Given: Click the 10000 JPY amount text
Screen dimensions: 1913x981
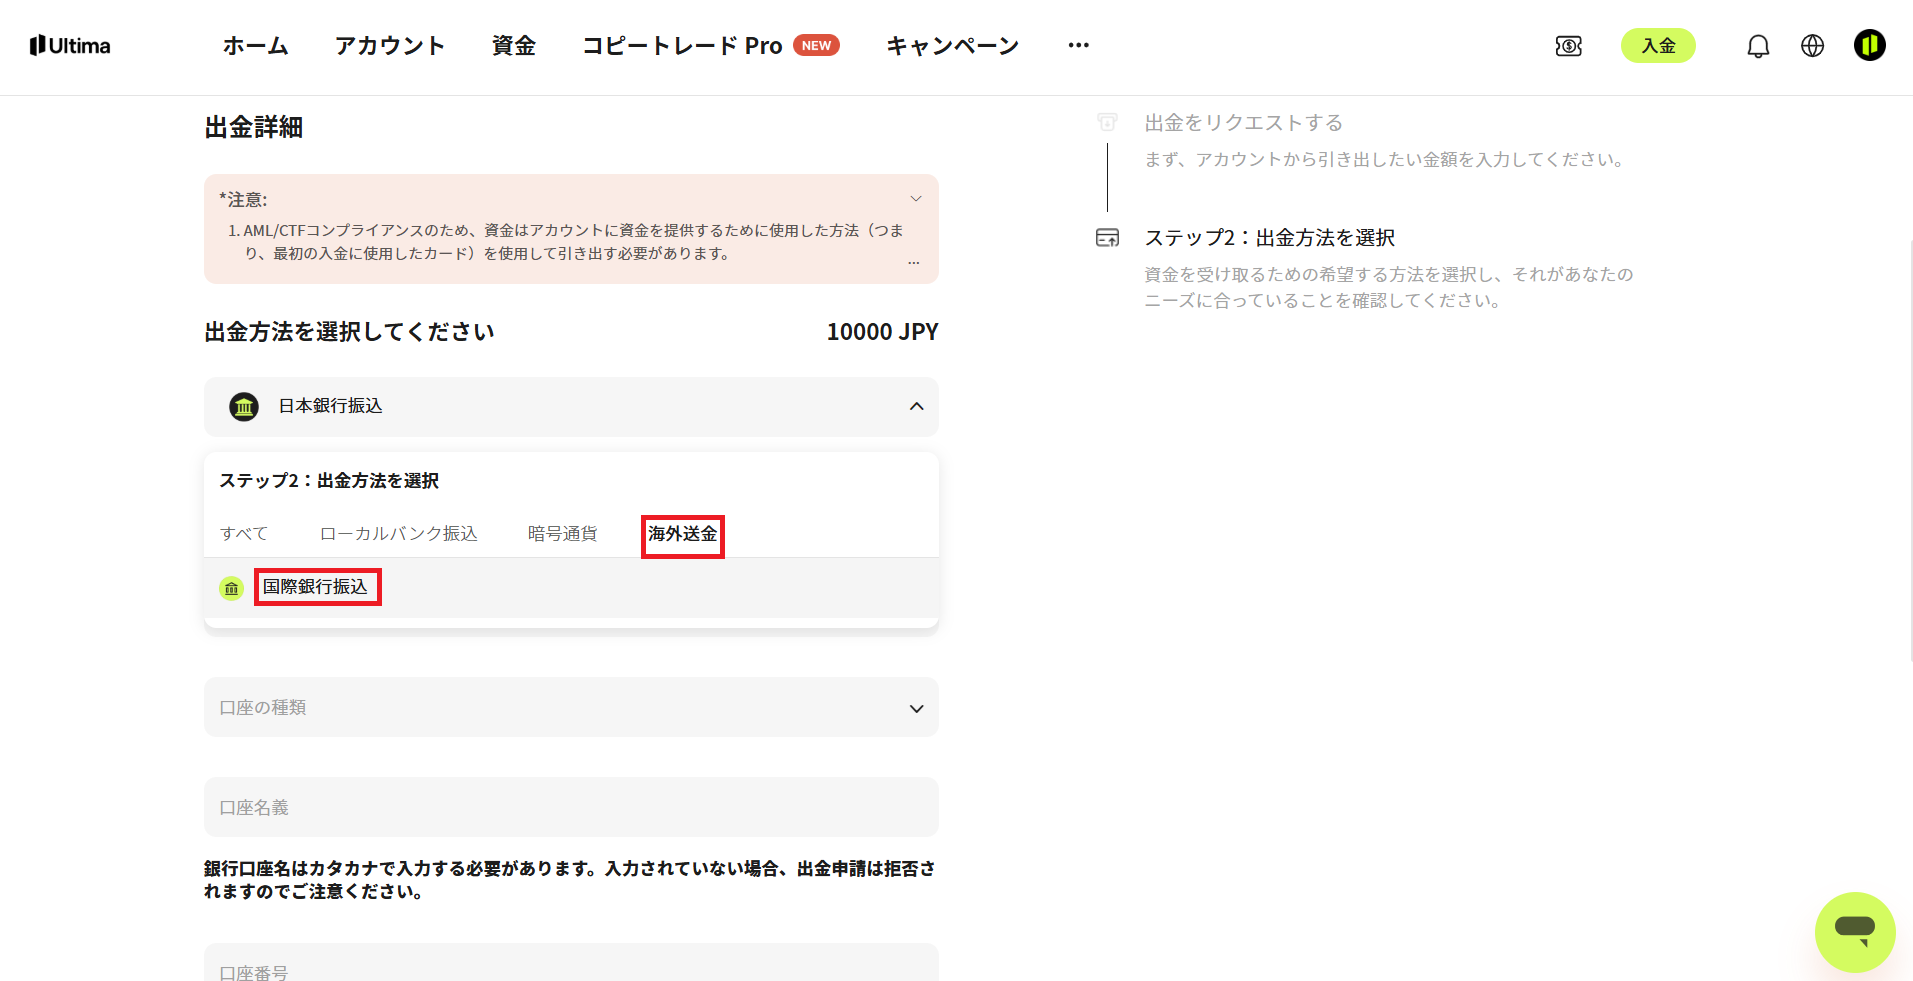Looking at the screenshot, I should (x=882, y=332).
